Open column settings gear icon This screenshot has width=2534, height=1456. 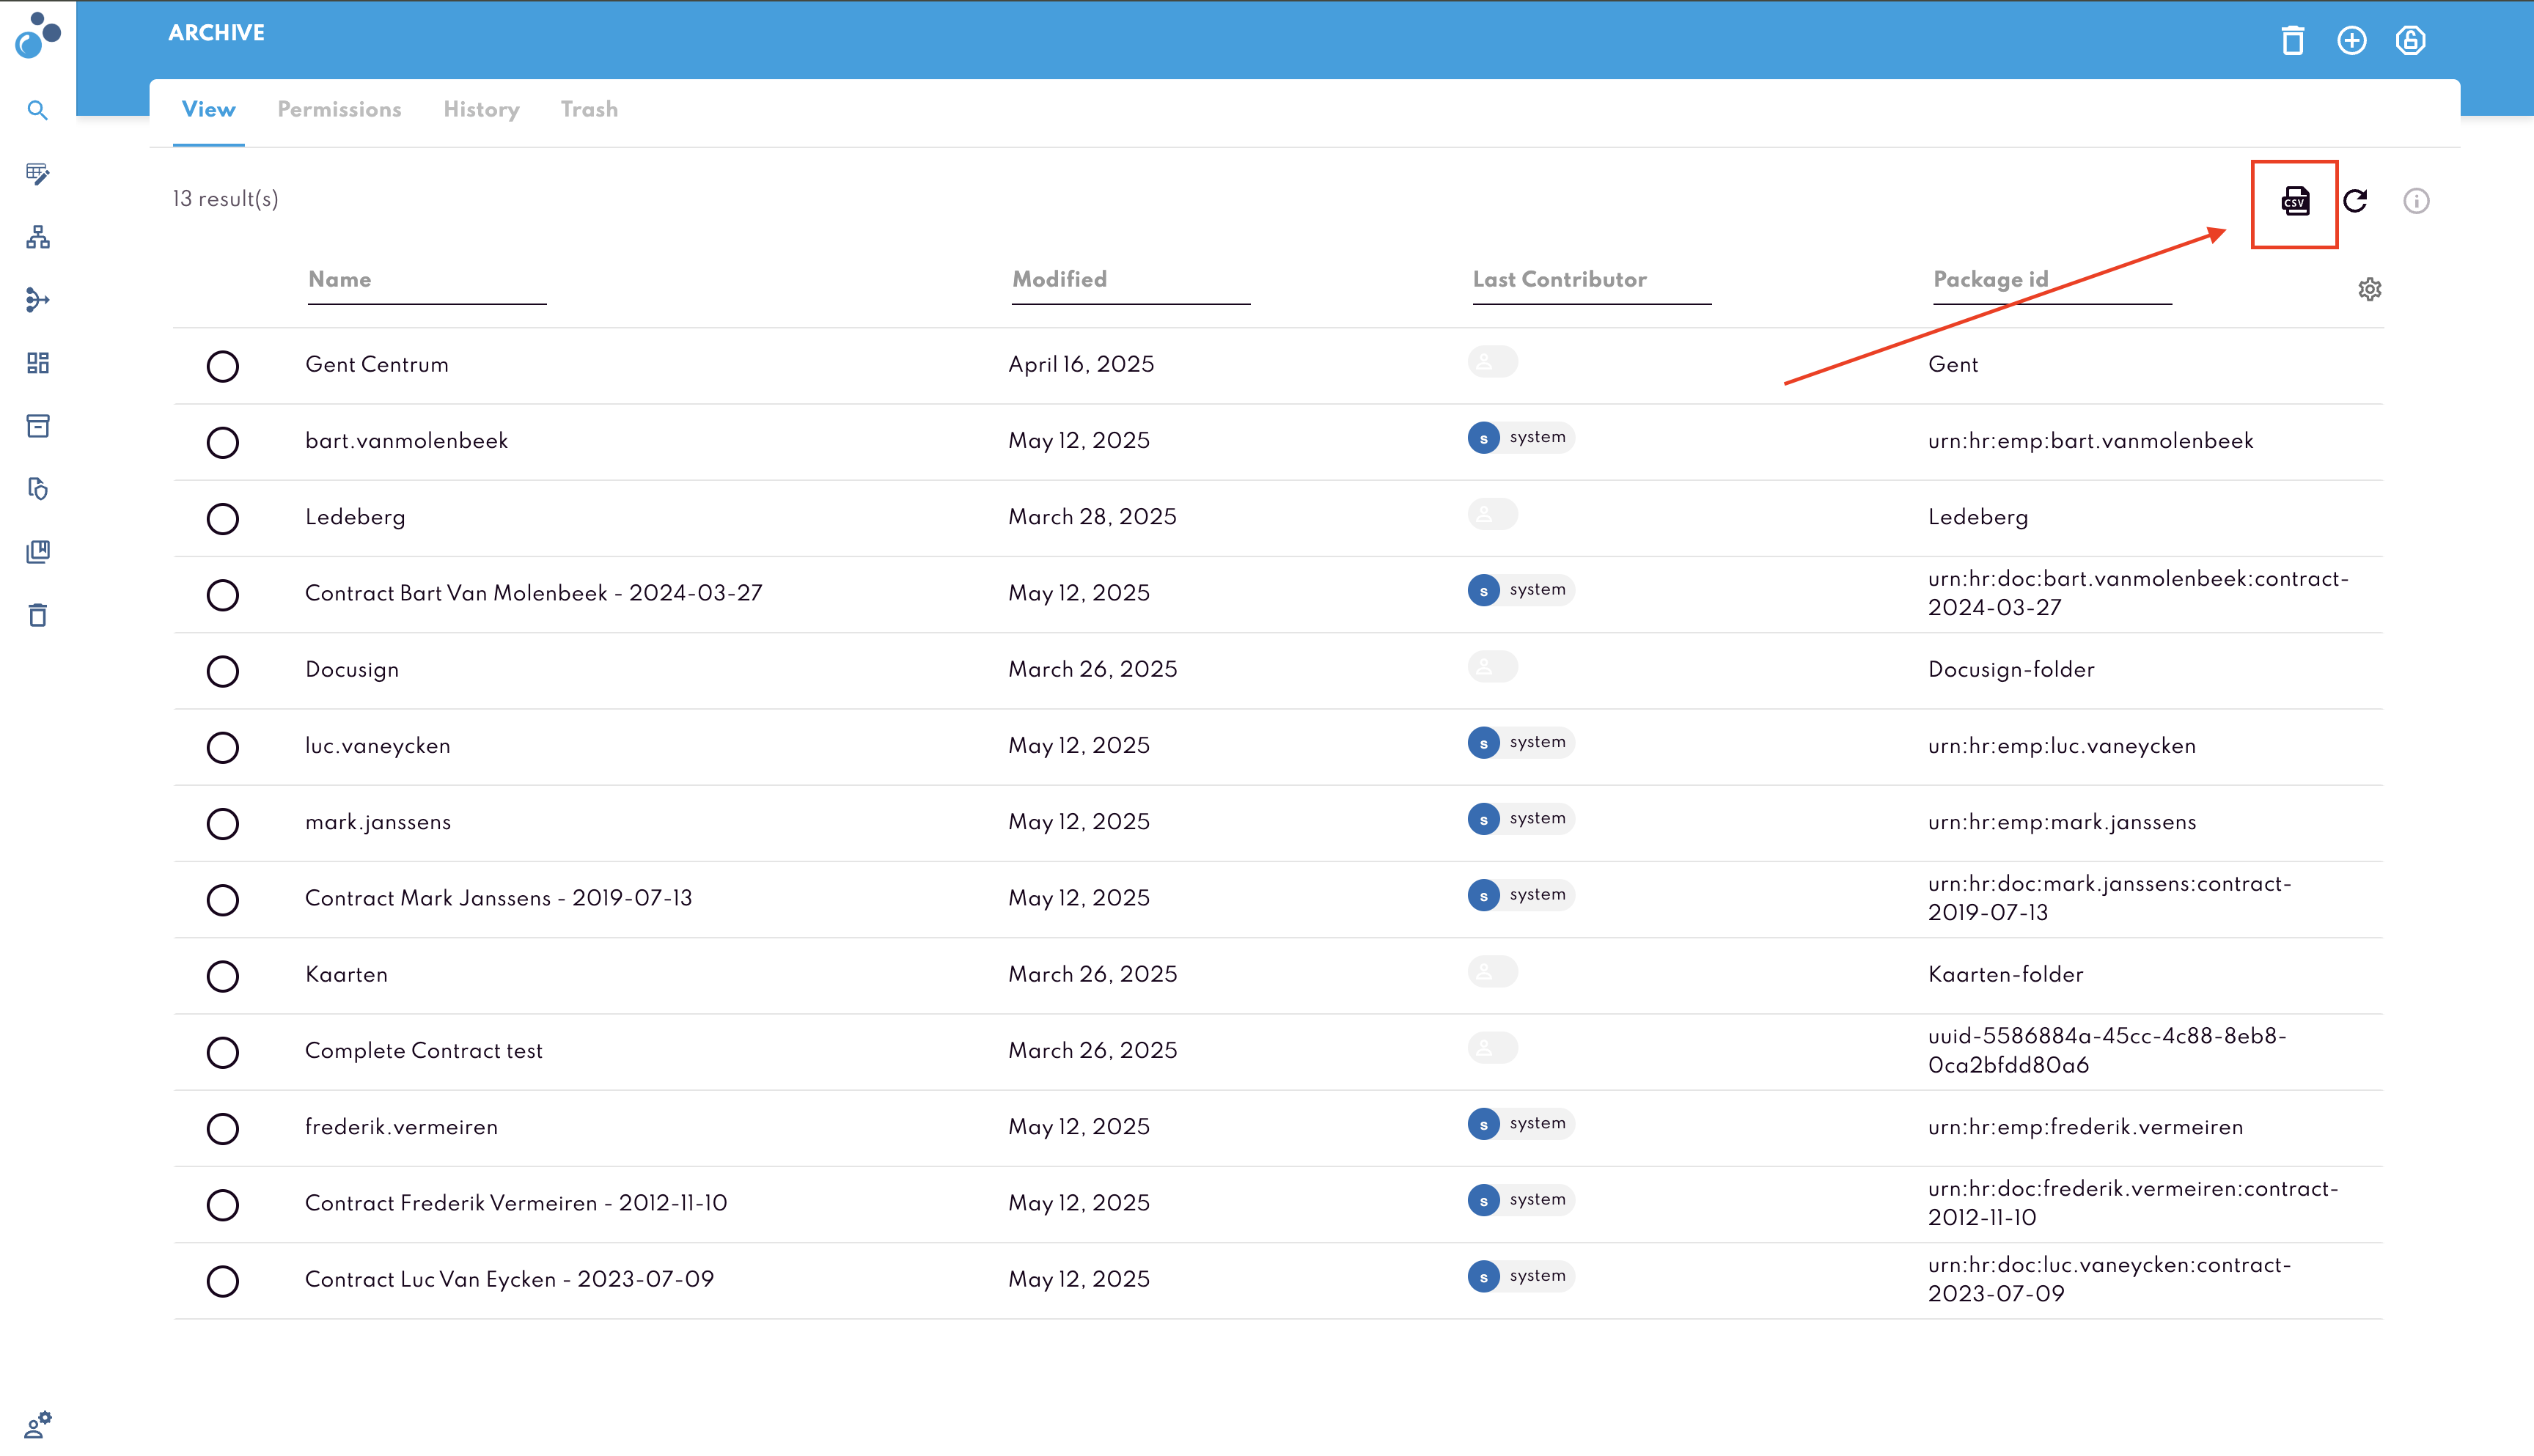point(2369,289)
